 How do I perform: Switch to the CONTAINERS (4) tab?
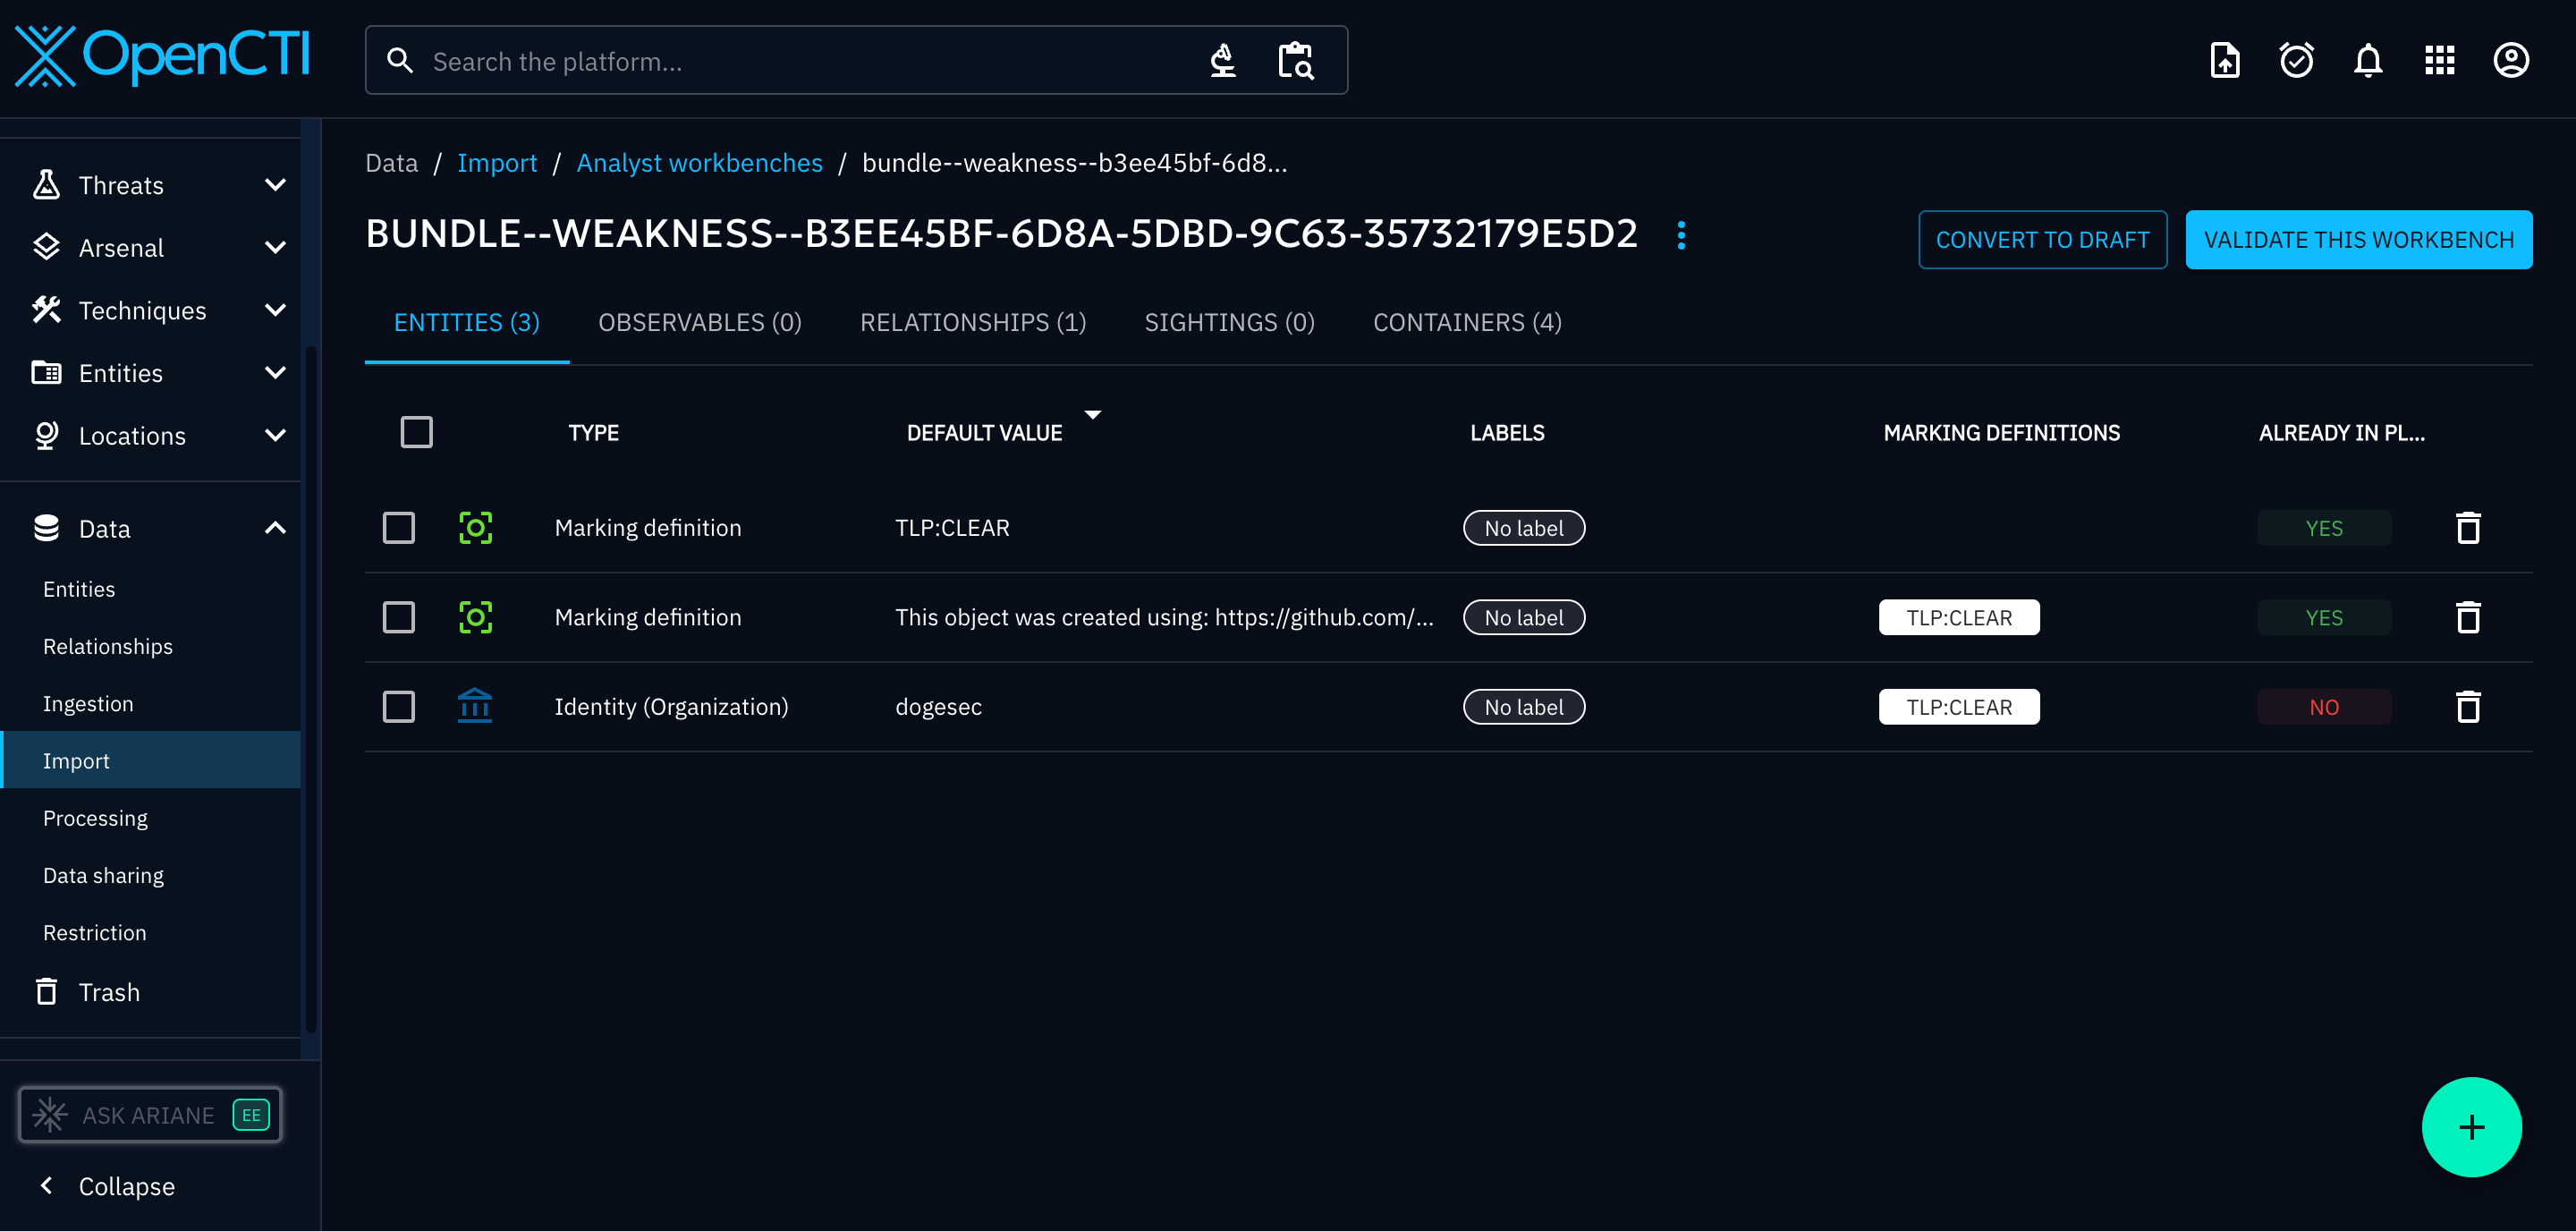point(1466,322)
